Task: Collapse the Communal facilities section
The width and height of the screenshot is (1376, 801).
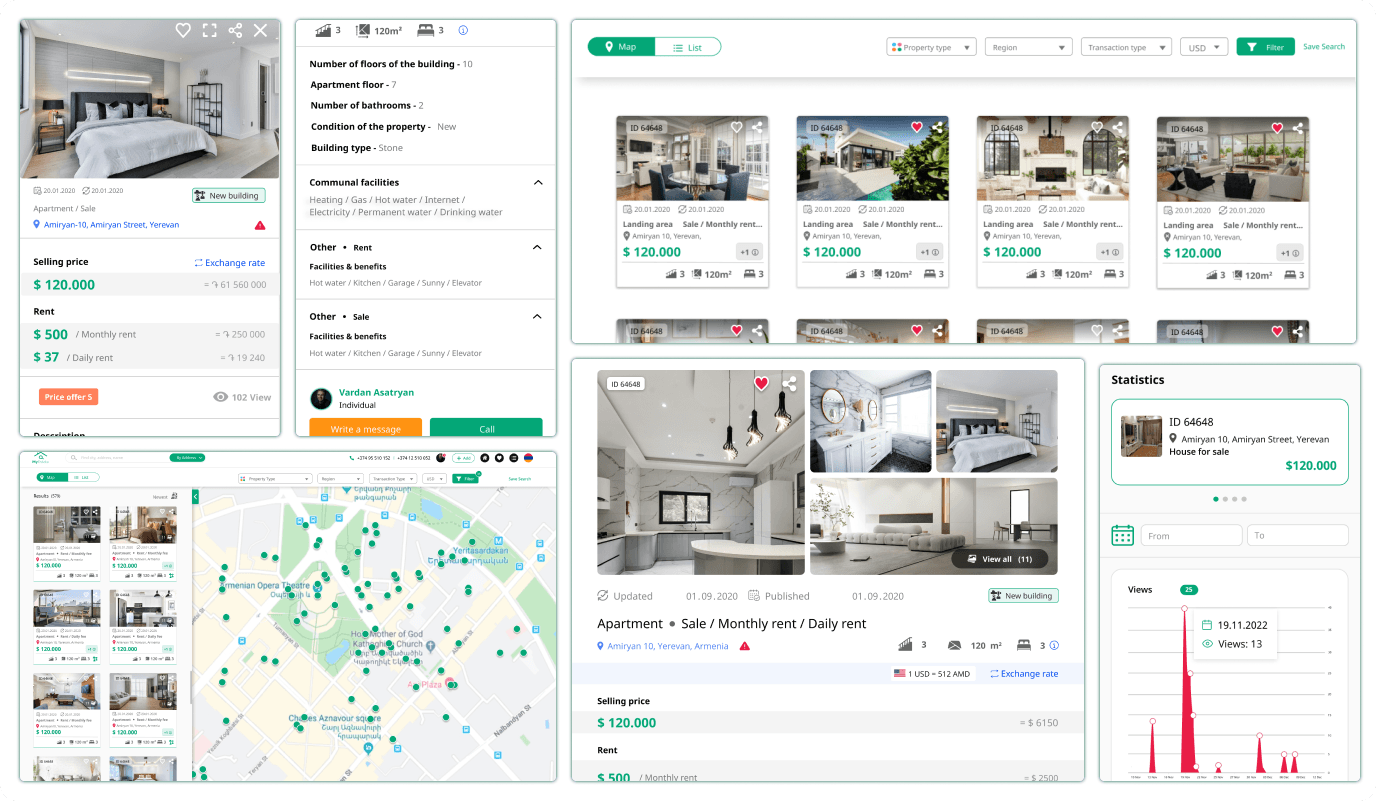Action: 538,183
